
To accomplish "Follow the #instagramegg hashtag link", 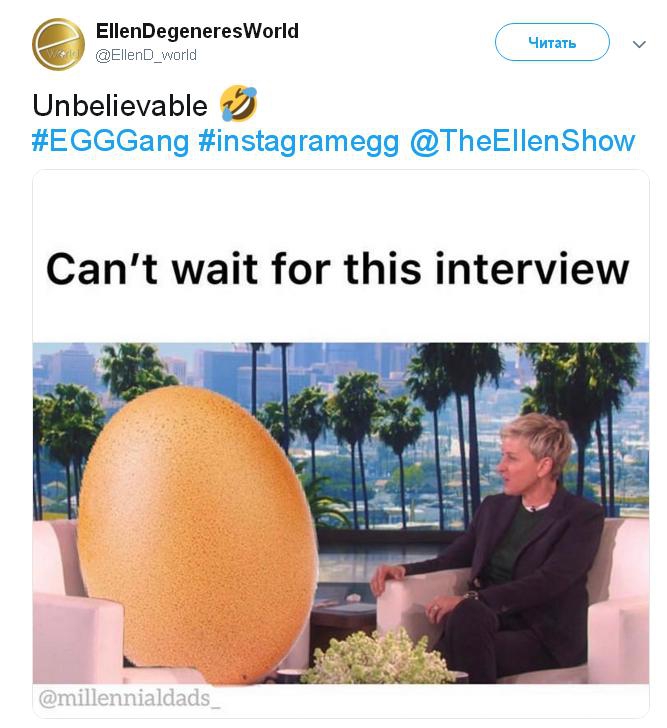I will [x=299, y=141].
